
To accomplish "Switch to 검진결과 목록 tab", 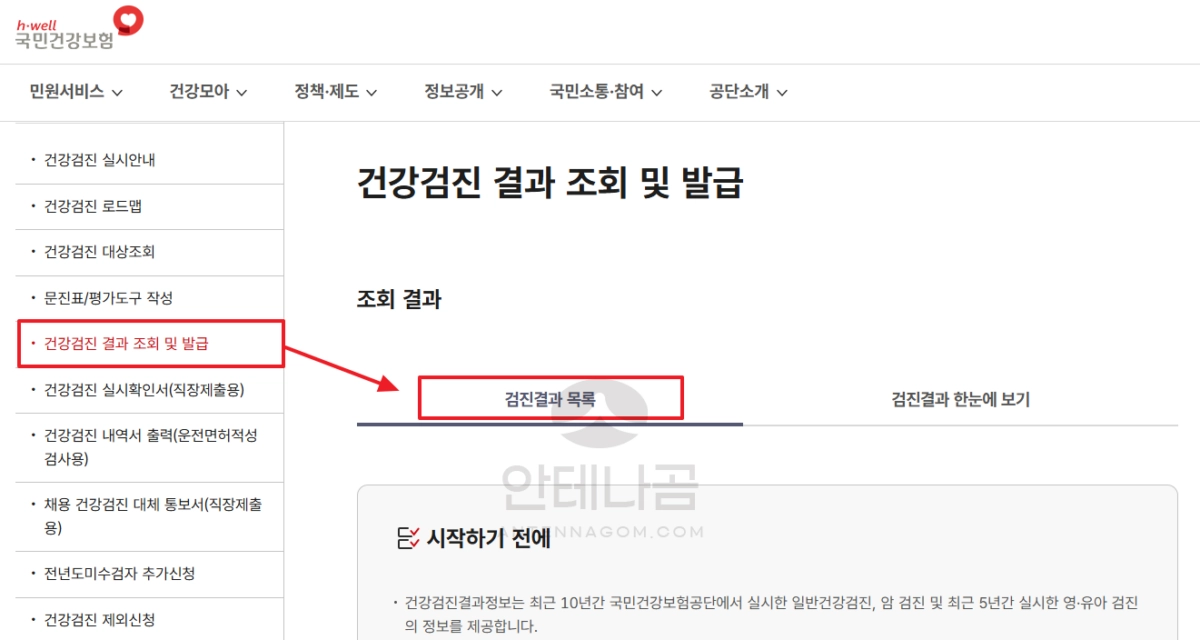I will pos(550,399).
